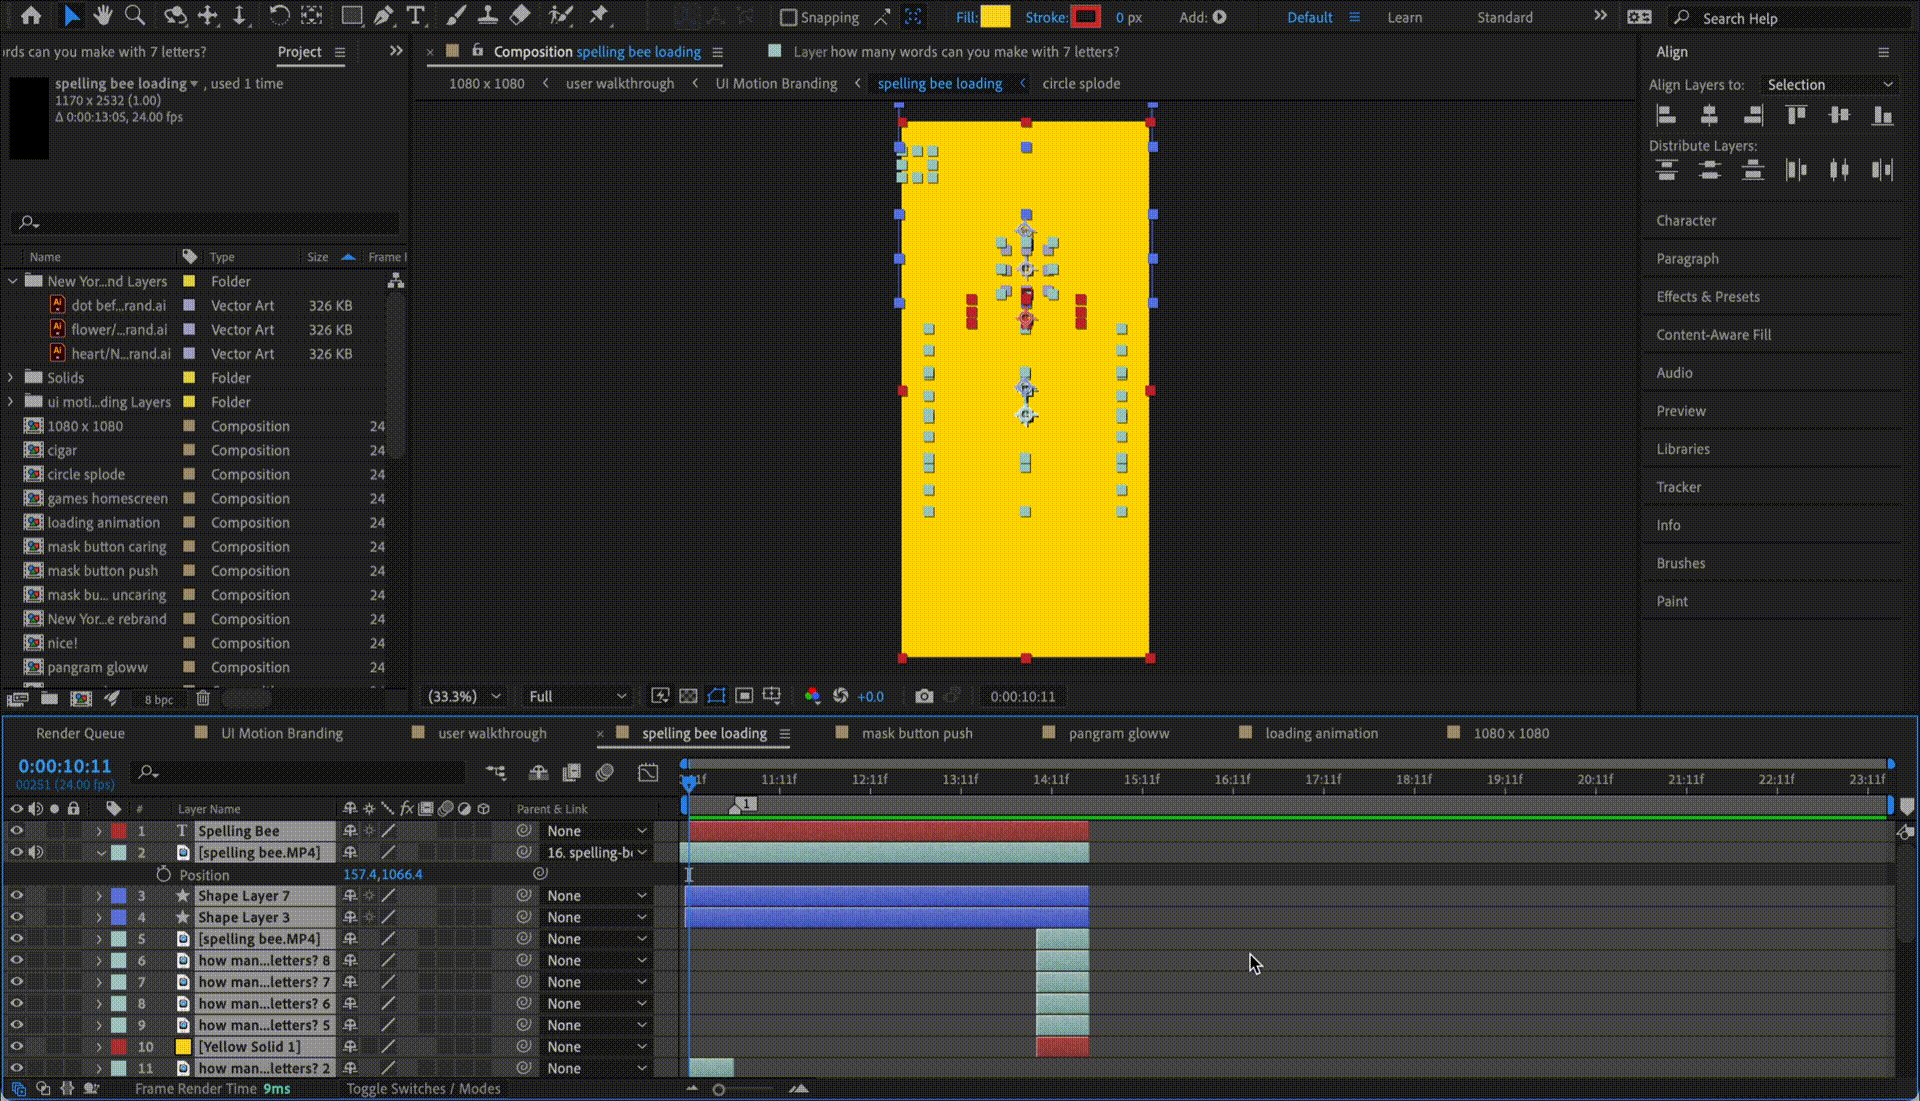Delete selected item with trash icon

pos(203,698)
